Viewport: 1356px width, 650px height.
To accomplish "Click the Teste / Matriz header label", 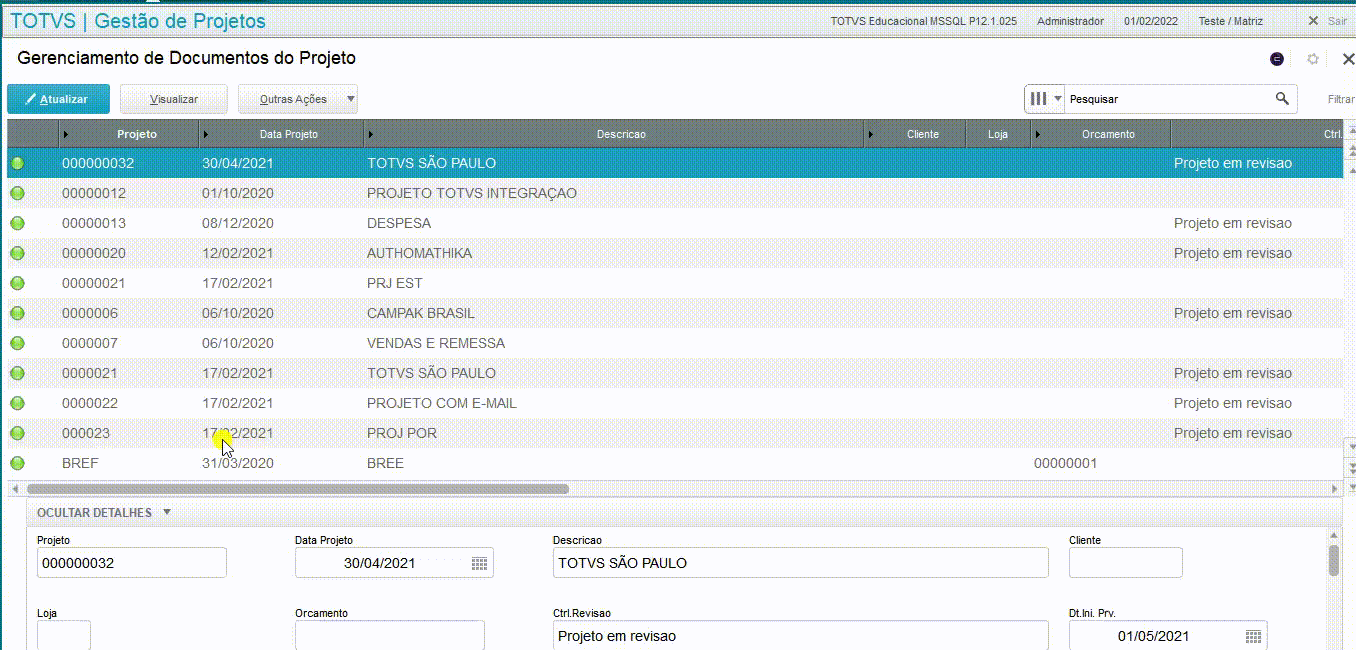I will click(1231, 21).
